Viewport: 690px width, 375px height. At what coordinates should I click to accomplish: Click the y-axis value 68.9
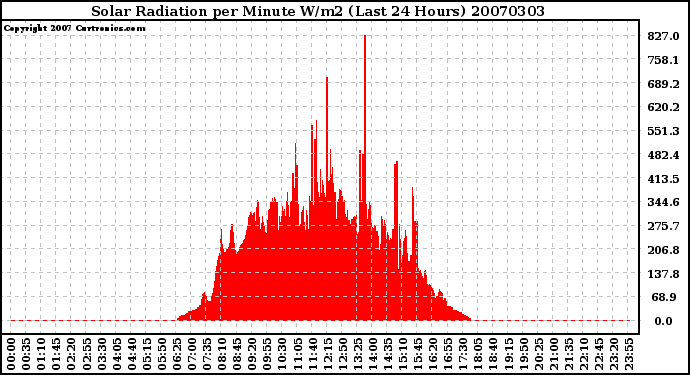pos(664,298)
